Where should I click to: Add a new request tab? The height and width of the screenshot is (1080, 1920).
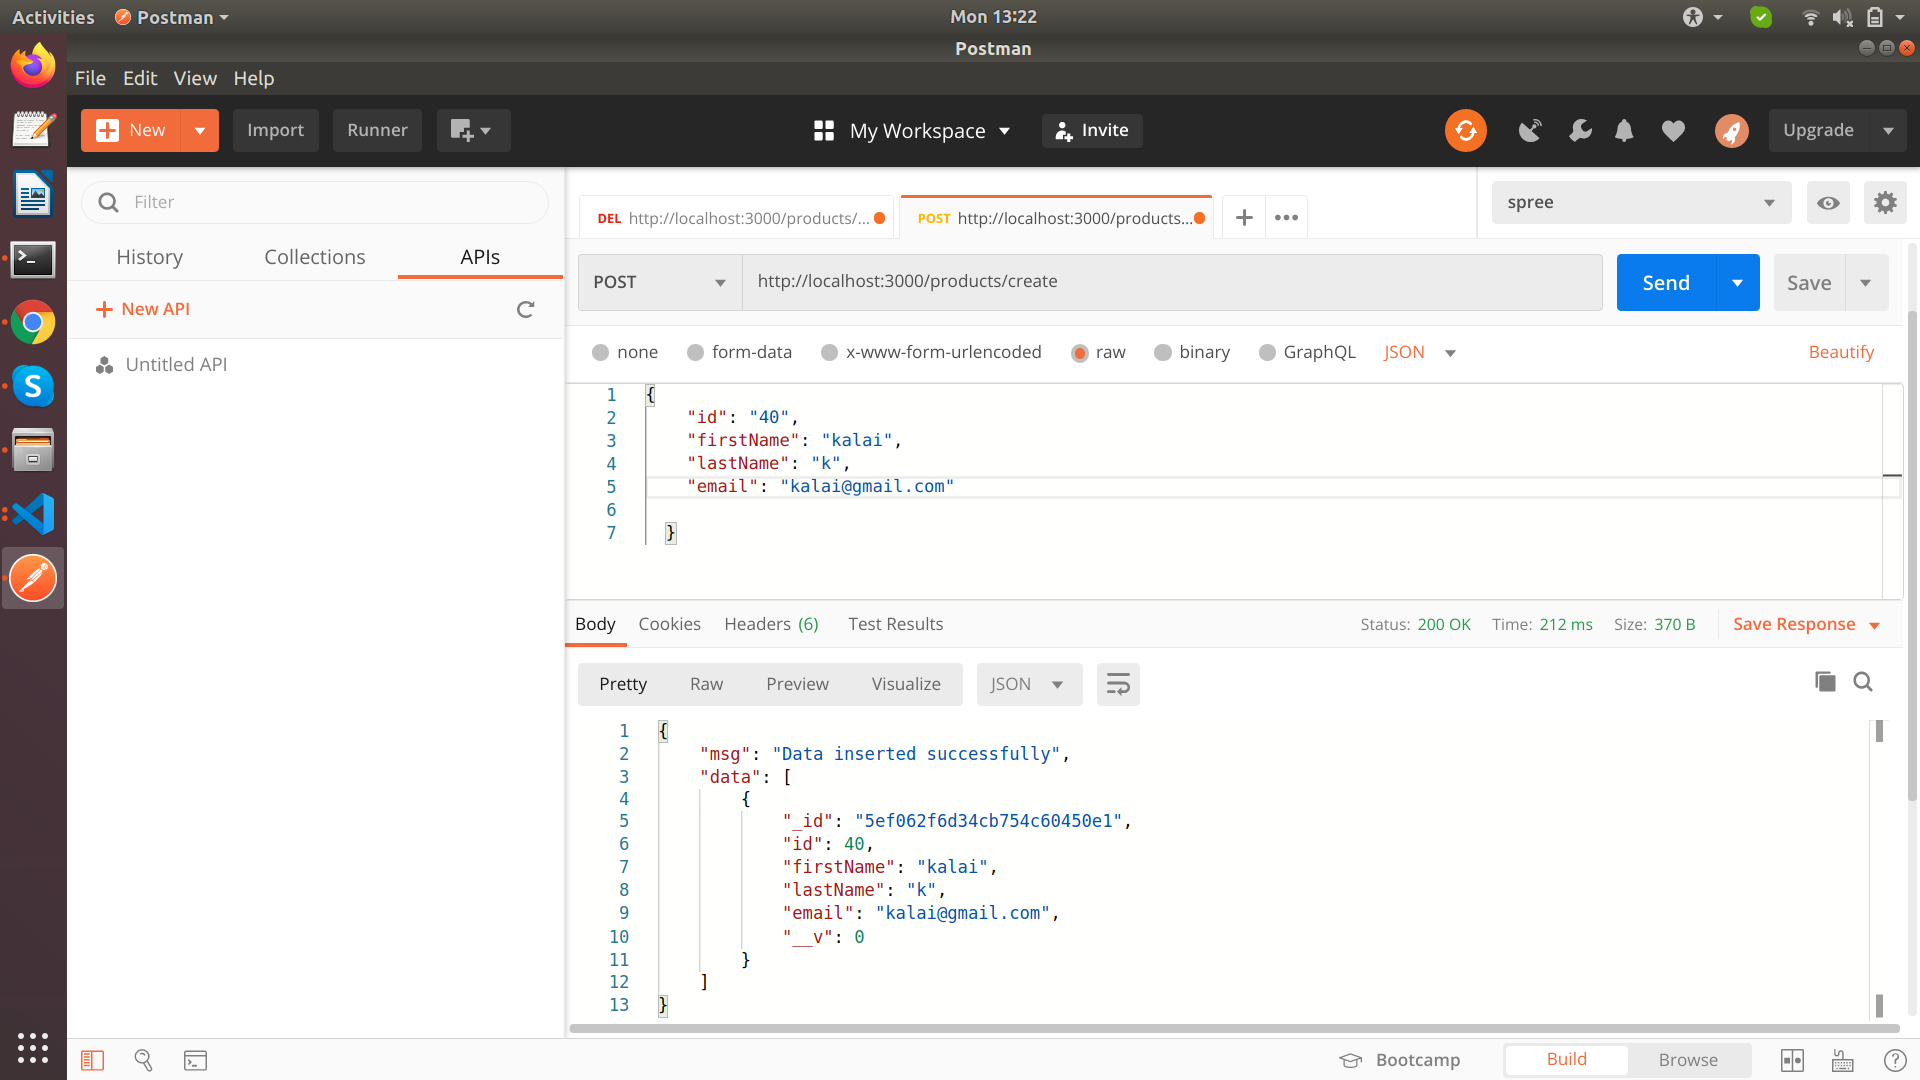point(1244,218)
